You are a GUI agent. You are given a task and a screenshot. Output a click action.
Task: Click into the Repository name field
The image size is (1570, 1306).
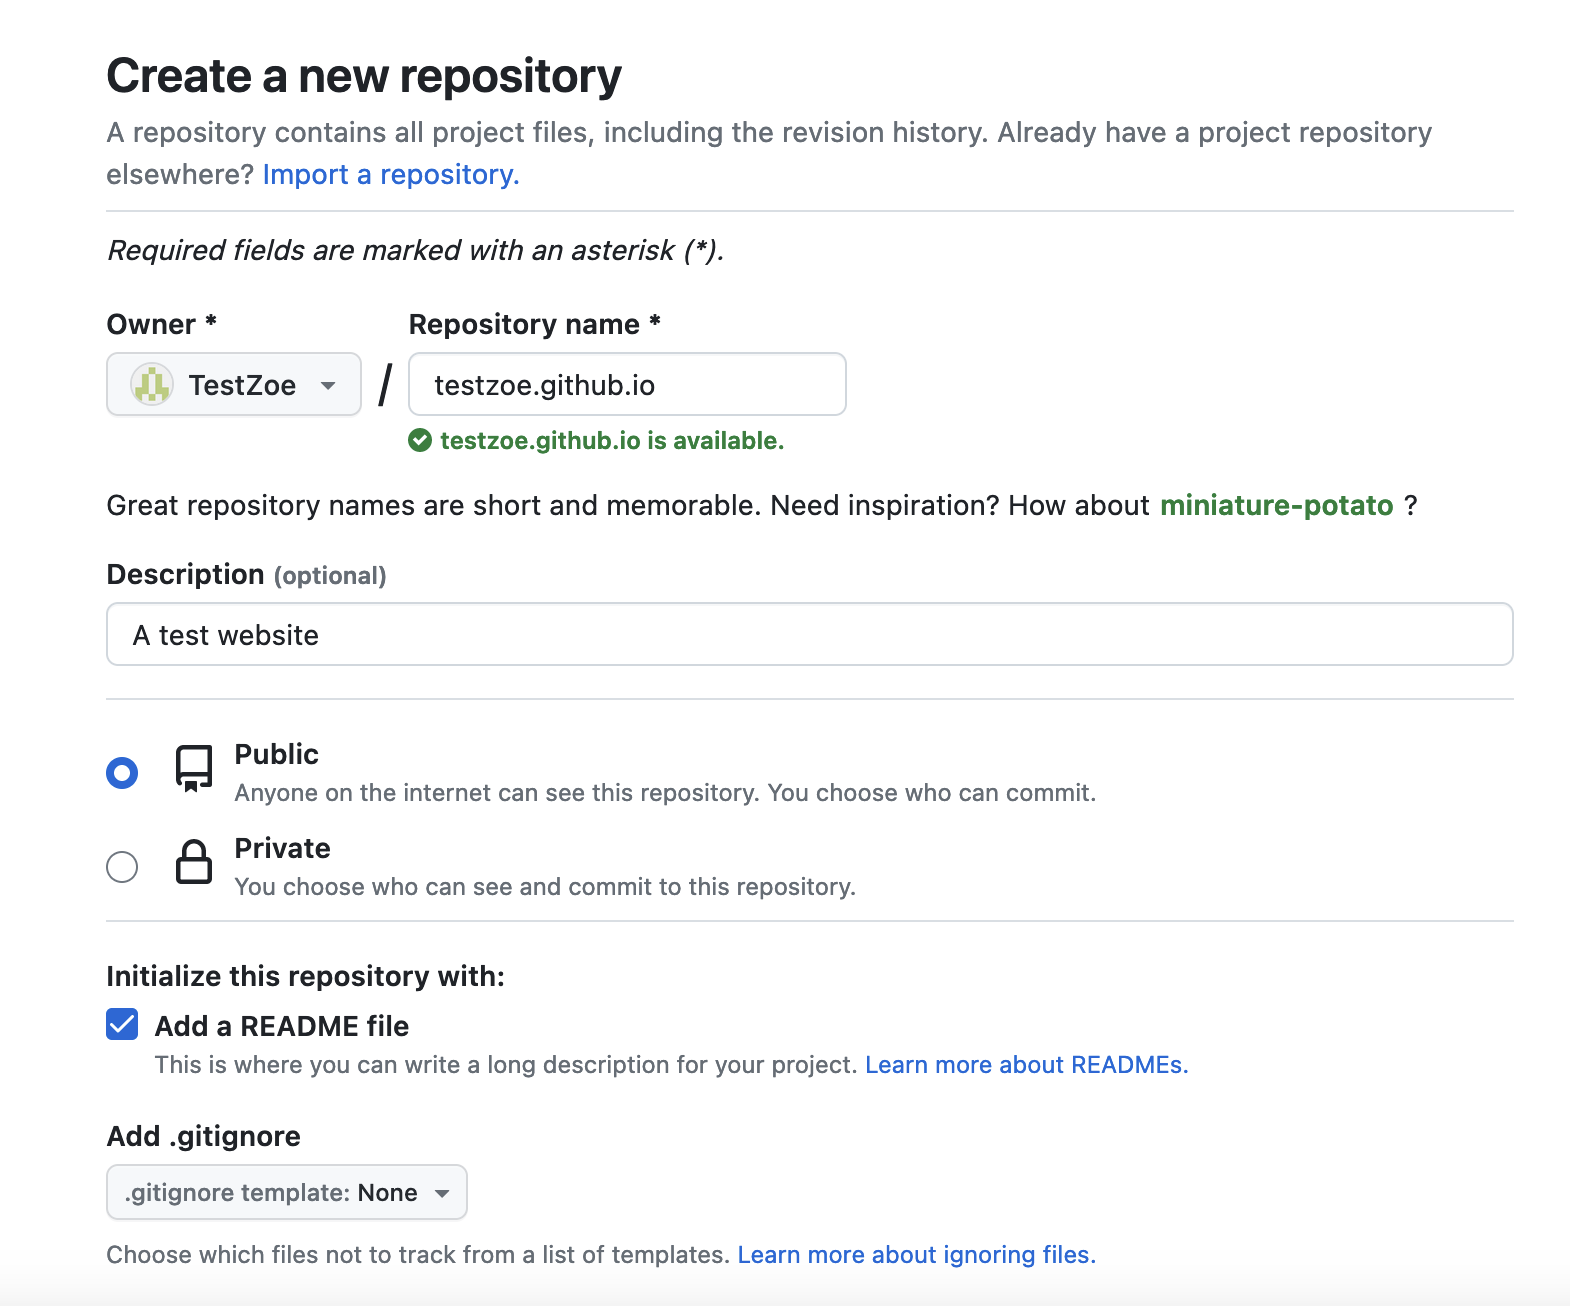pyautogui.click(x=627, y=385)
